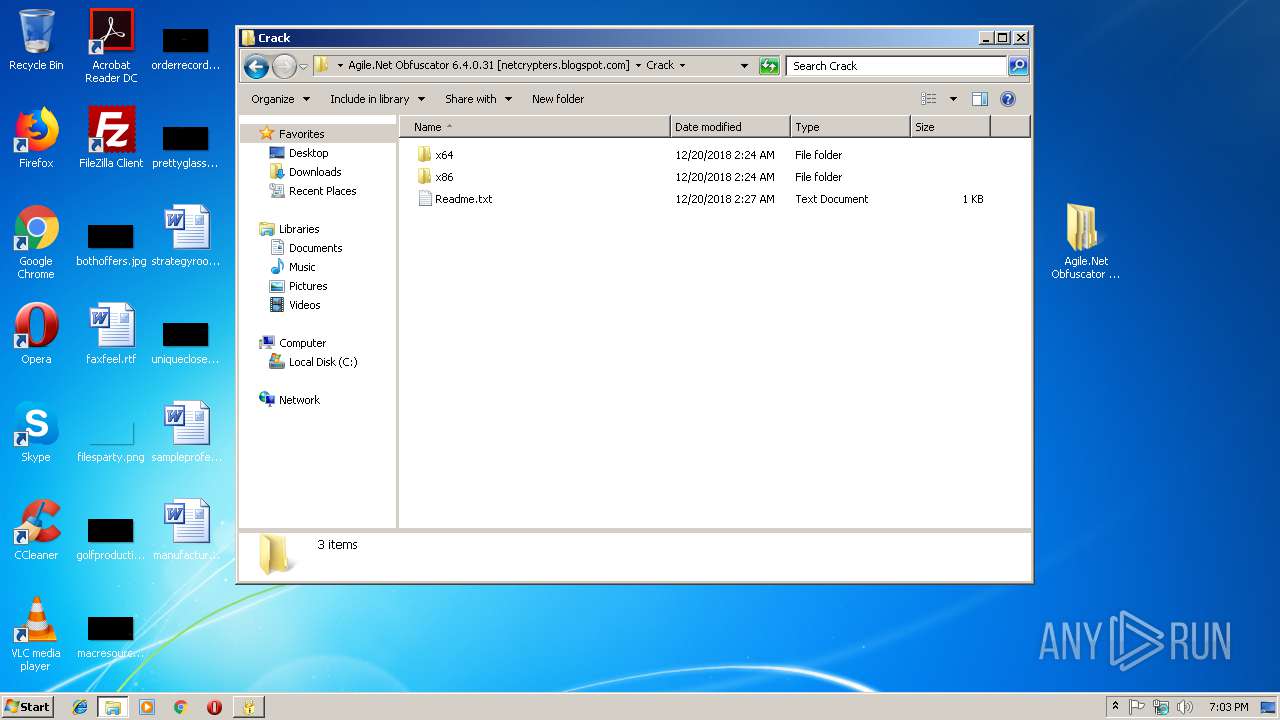The image size is (1280, 720).
Task: Sort by the Type column header
Action: point(850,127)
